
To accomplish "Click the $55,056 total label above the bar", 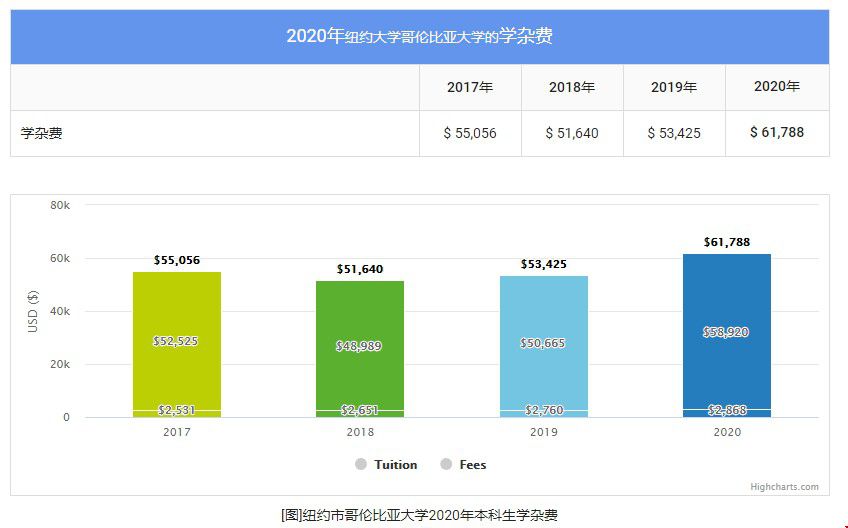I will coord(177,260).
